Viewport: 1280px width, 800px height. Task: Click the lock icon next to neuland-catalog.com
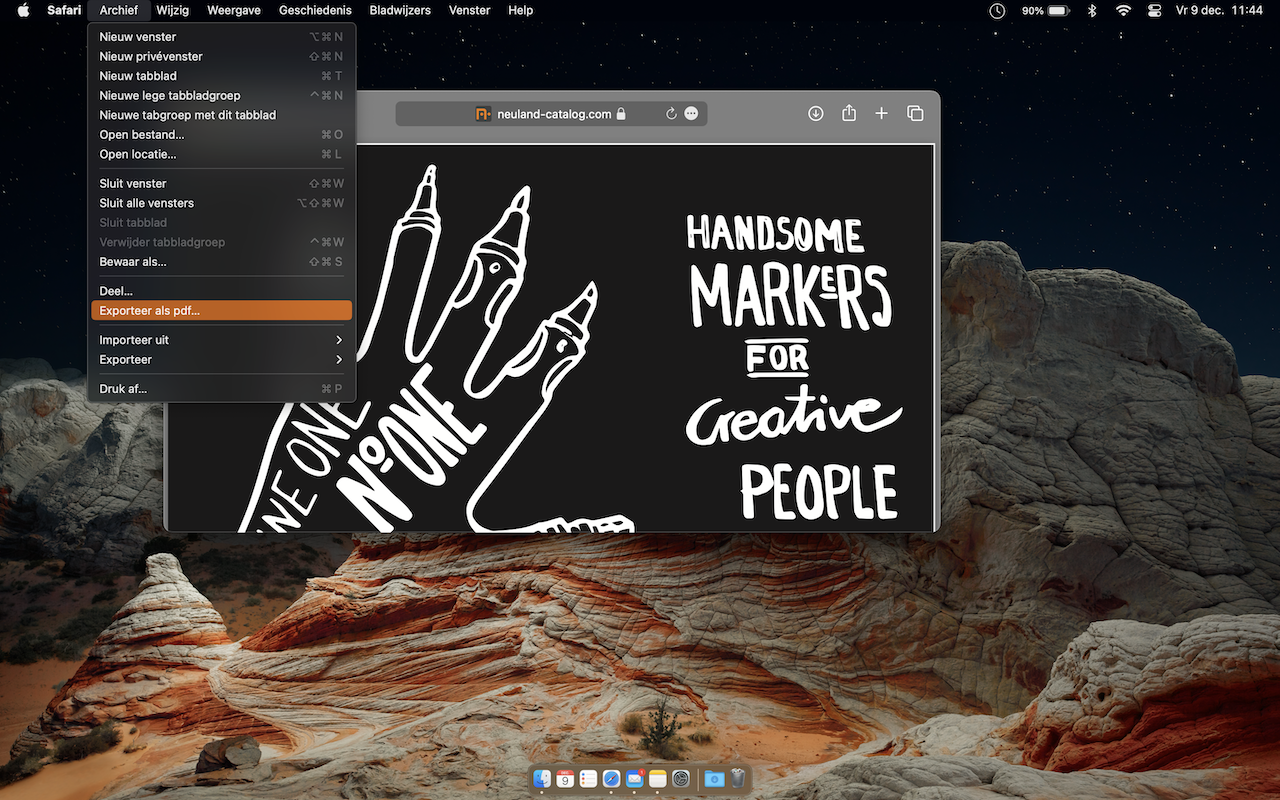click(x=621, y=114)
